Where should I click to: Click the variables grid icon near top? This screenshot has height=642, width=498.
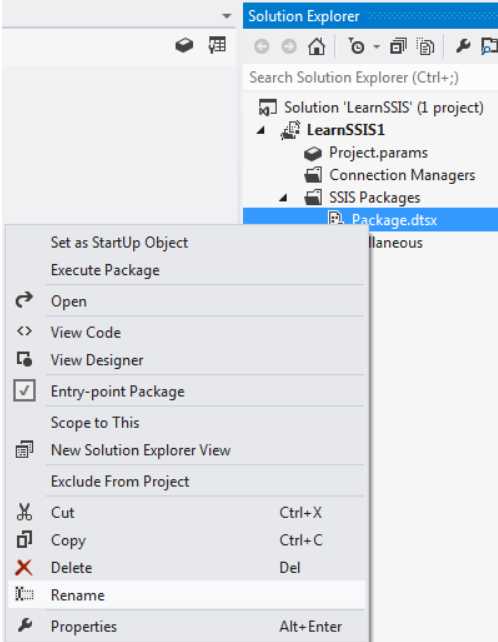coord(217,45)
